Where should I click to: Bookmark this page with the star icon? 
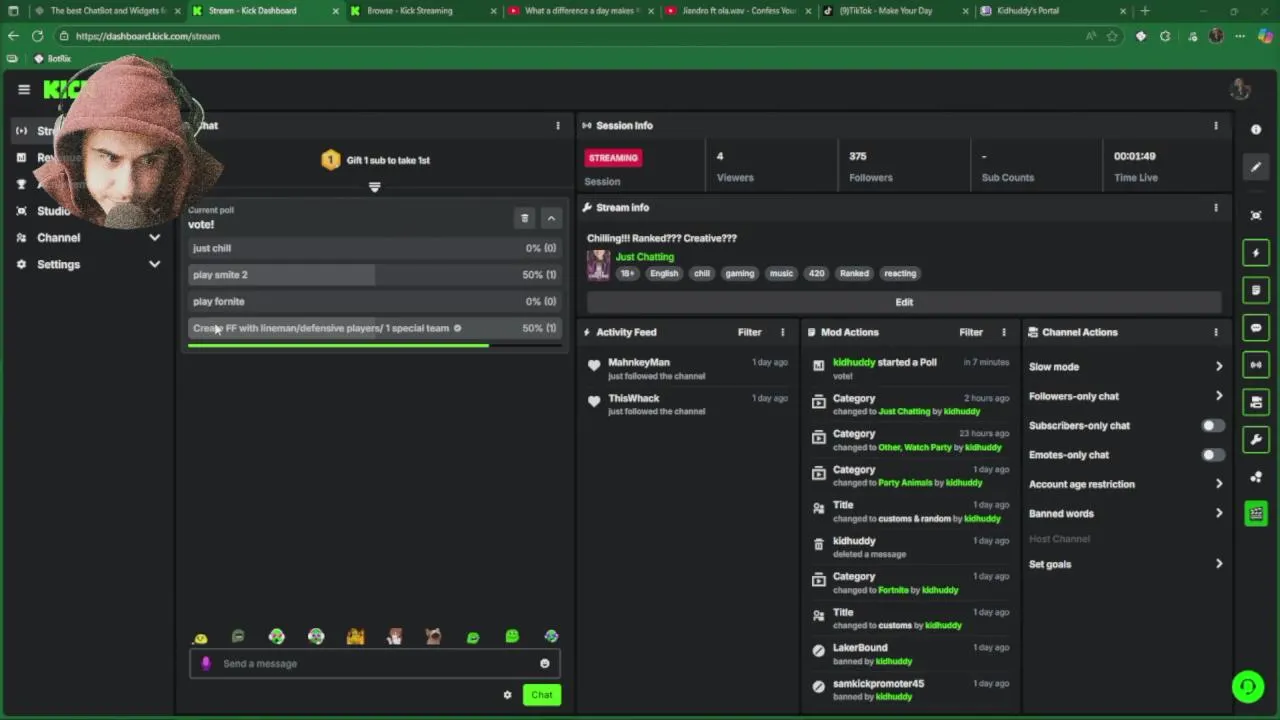[1112, 36]
